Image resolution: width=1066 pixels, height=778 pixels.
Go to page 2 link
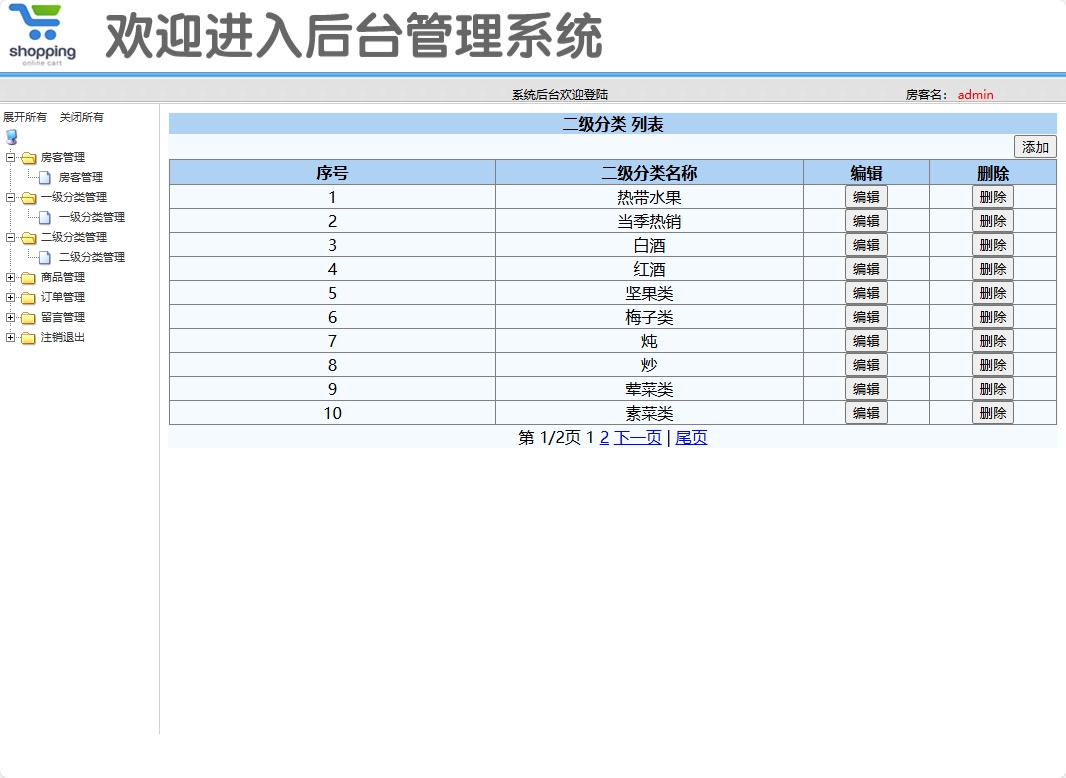click(x=604, y=437)
